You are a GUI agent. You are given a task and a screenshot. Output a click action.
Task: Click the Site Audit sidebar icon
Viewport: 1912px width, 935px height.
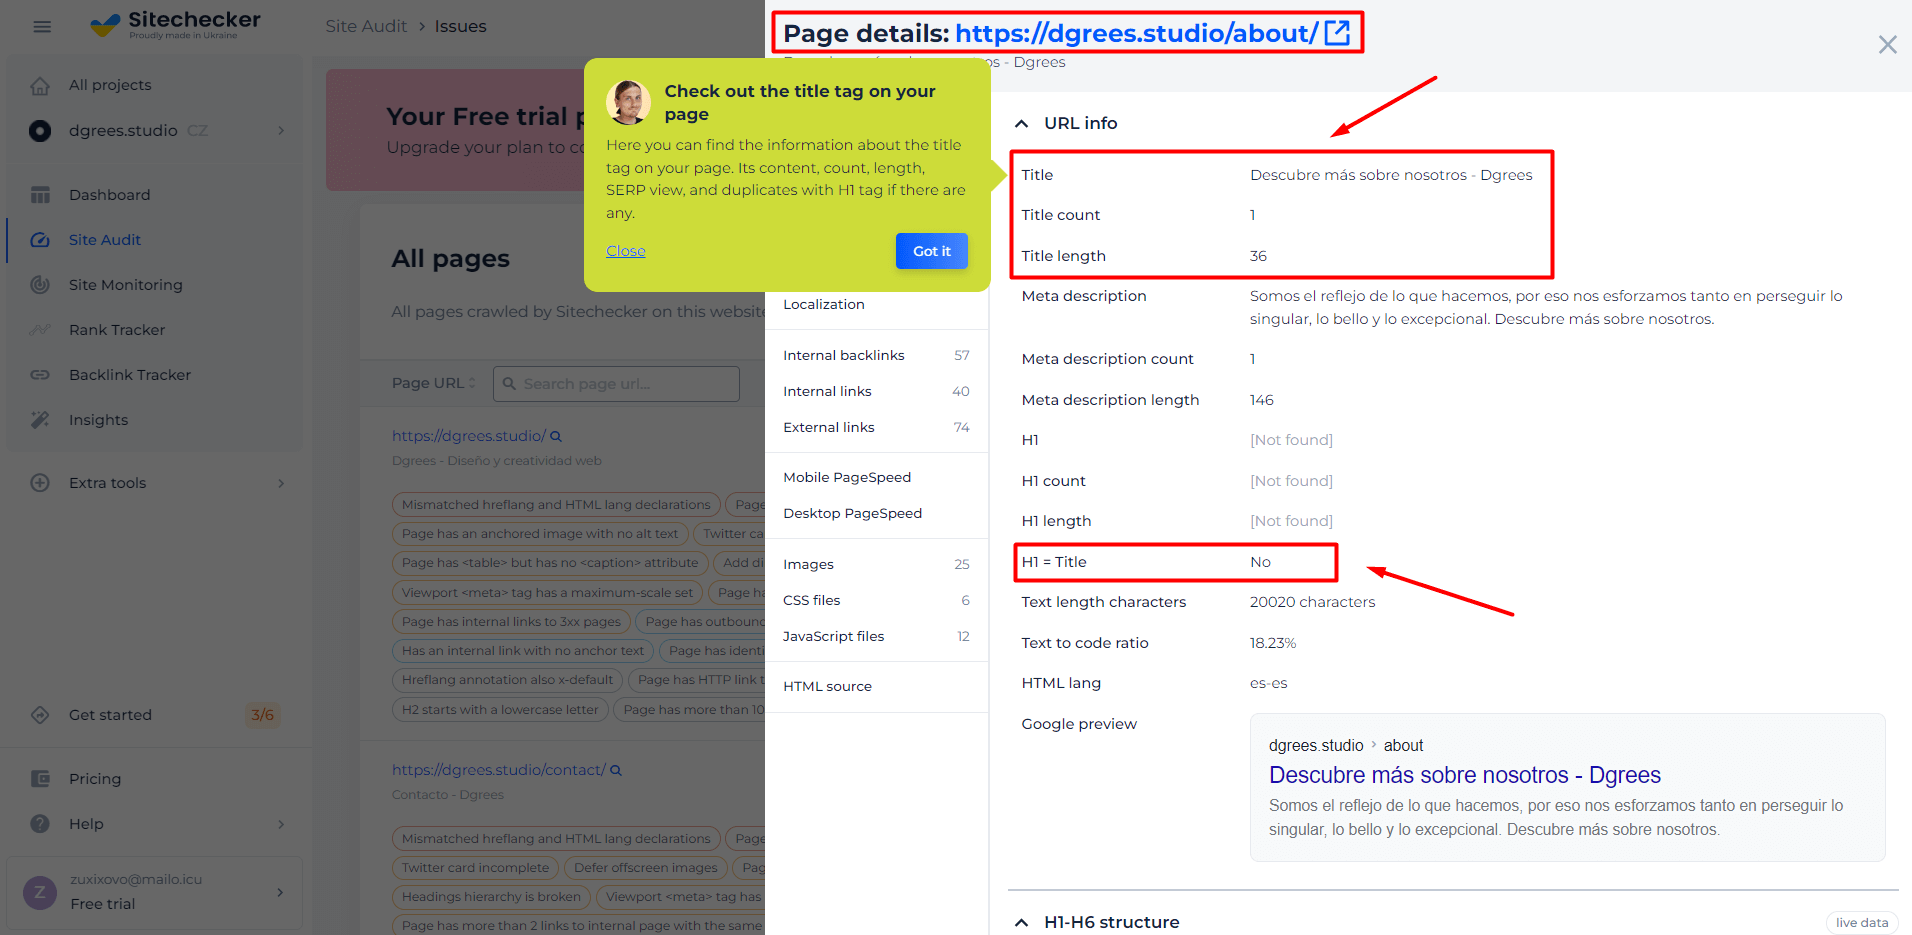tap(40, 240)
